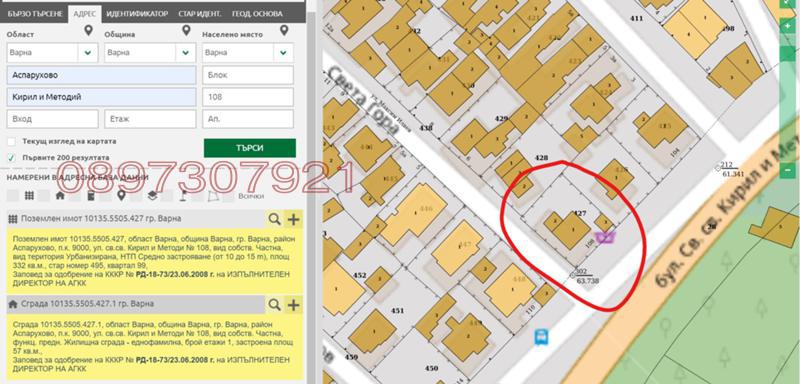The image size is (800, 384).
Task: Tick the checkbox left of the address pin icon
Action: pos(106,195)
